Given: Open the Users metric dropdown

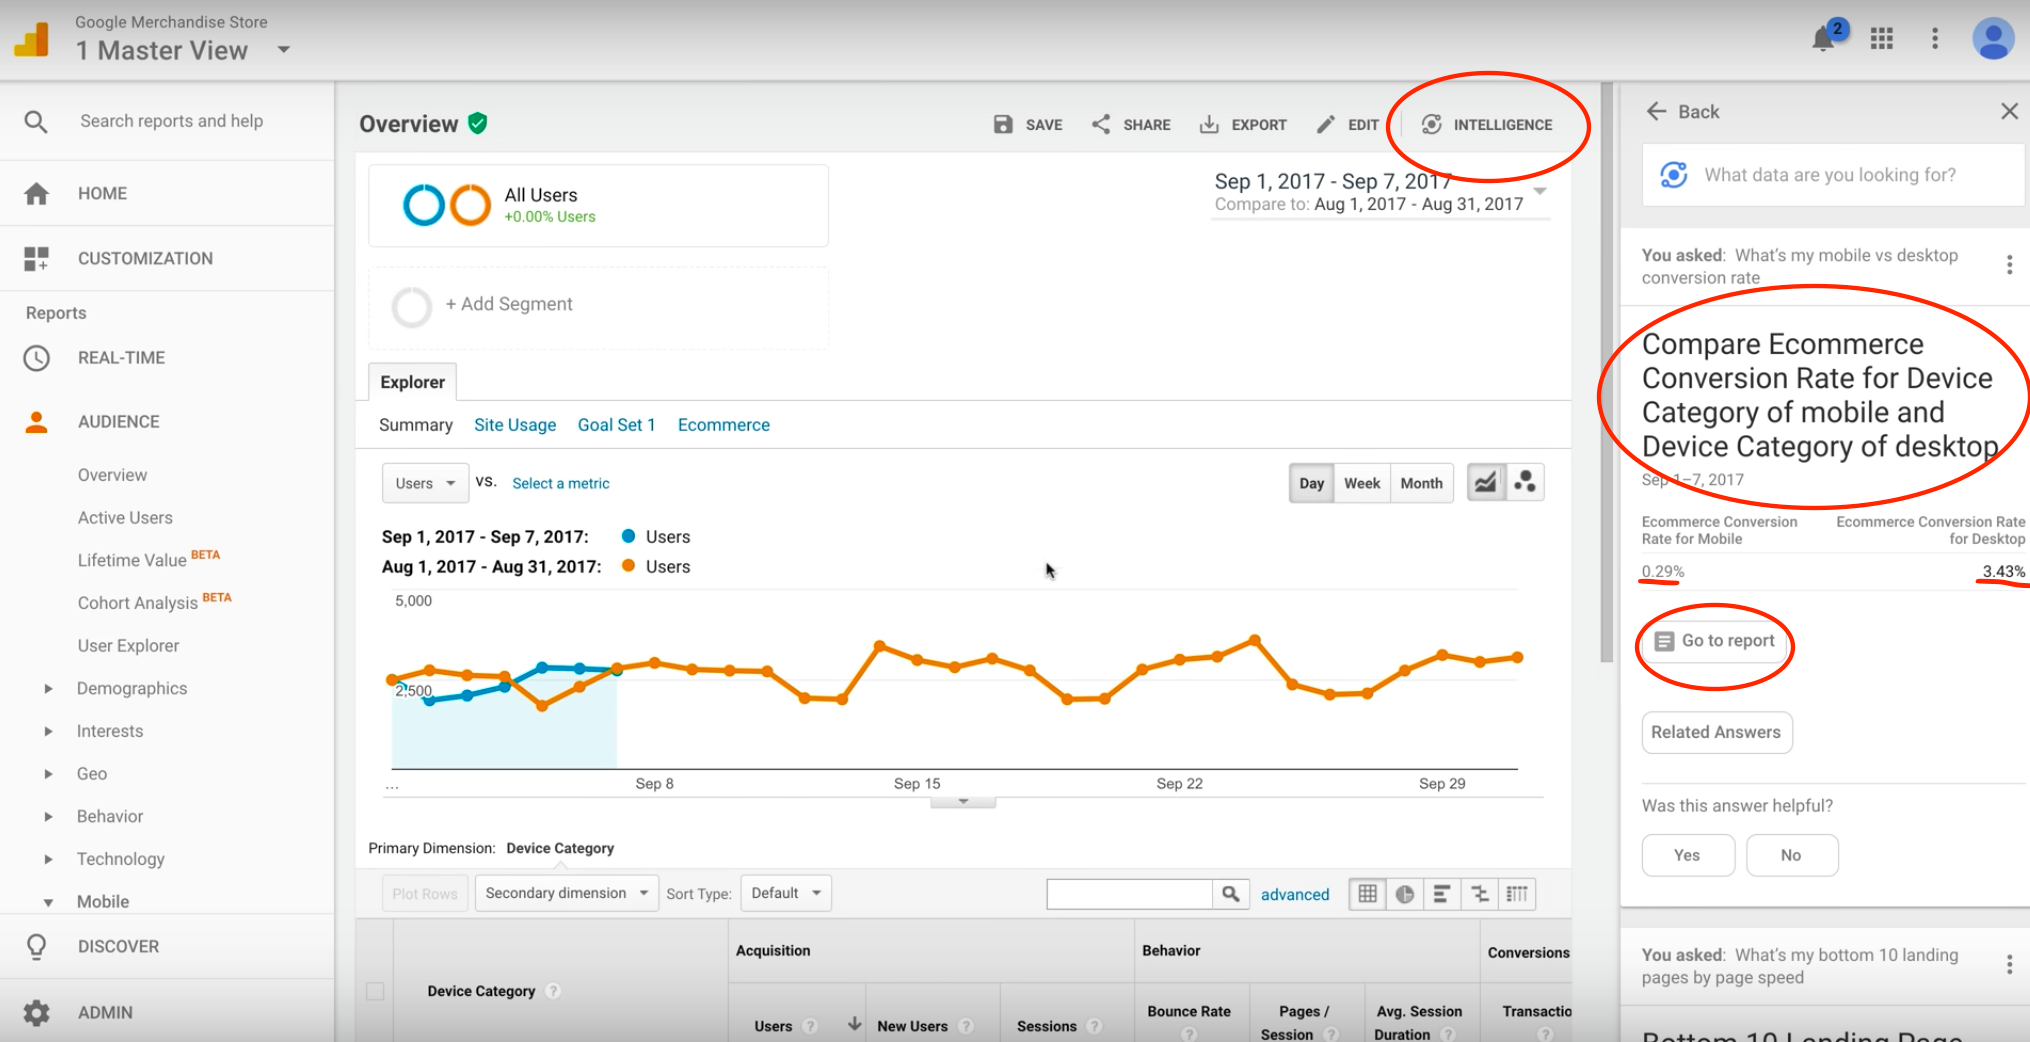Looking at the screenshot, I should click(425, 483).
